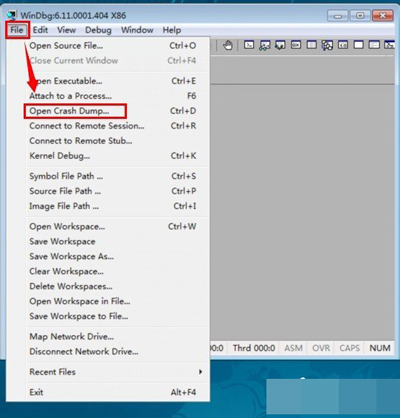This screenshot has height=418, width=400.
Task: Open the Watch window toolbar icon
Action: click(265, 45)
